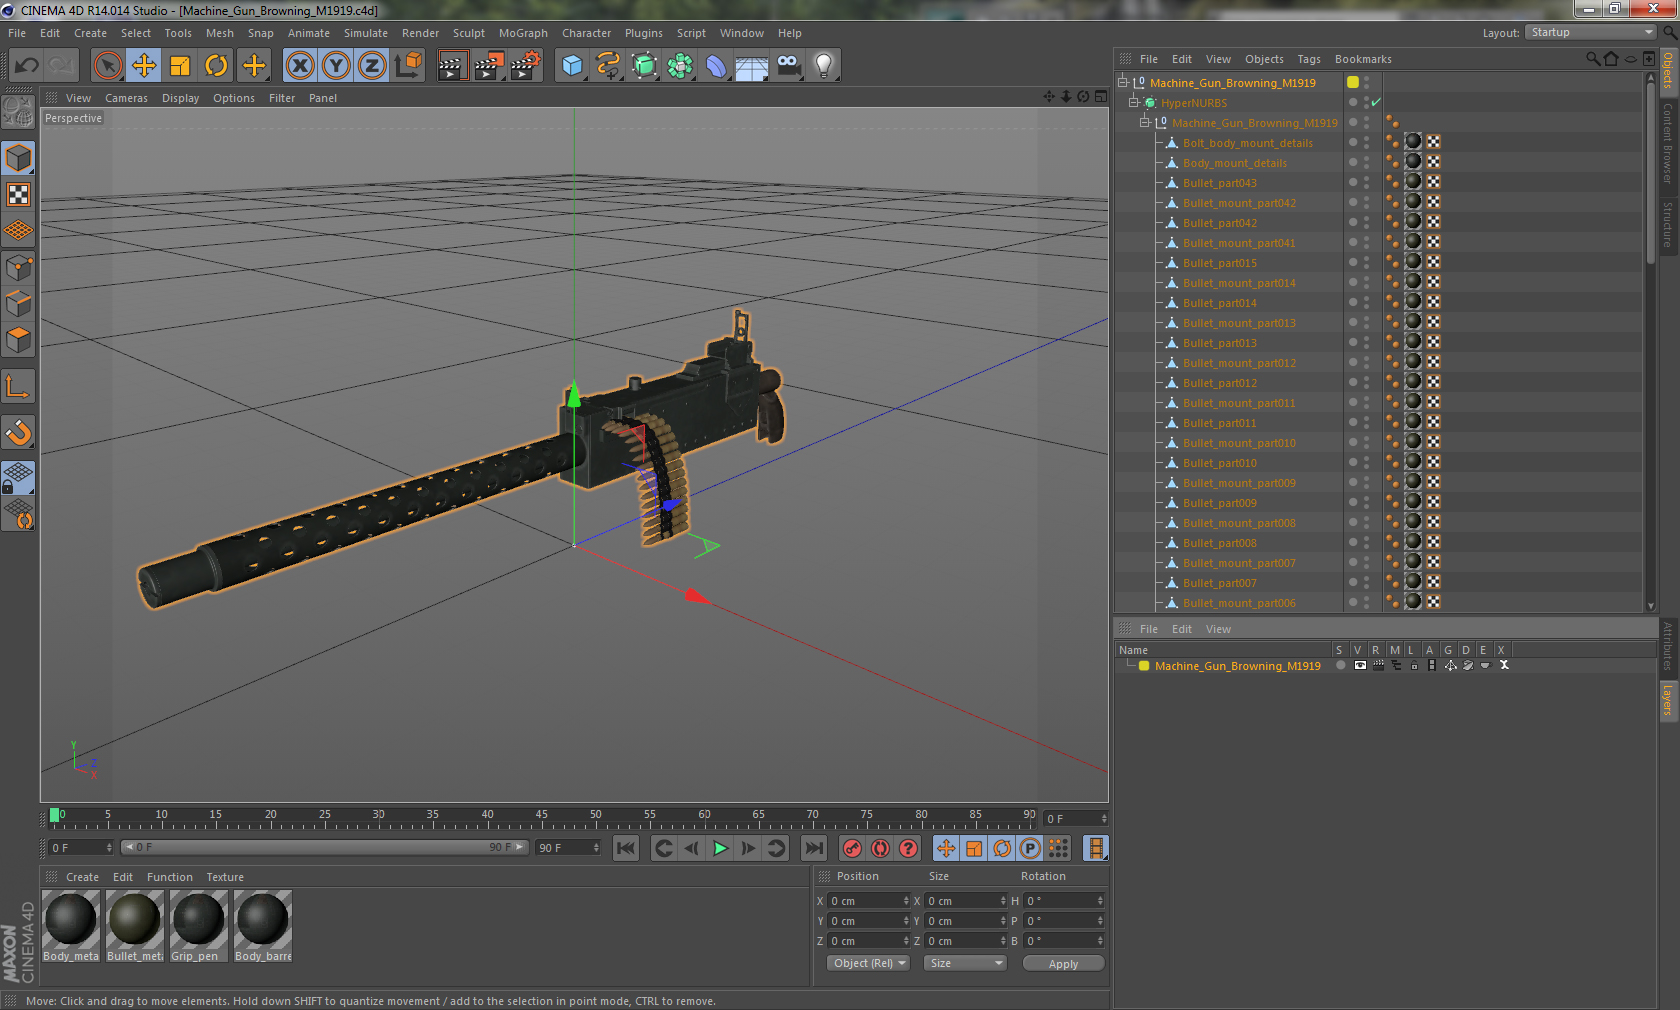Go to start of animation
The width and height of the screenshot is (1680, 1010).
point(626,848)
